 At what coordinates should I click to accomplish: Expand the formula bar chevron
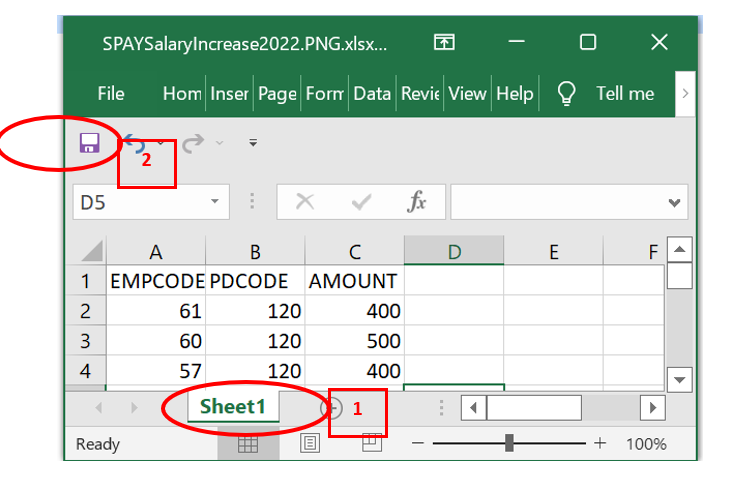[x=675, y=203]
